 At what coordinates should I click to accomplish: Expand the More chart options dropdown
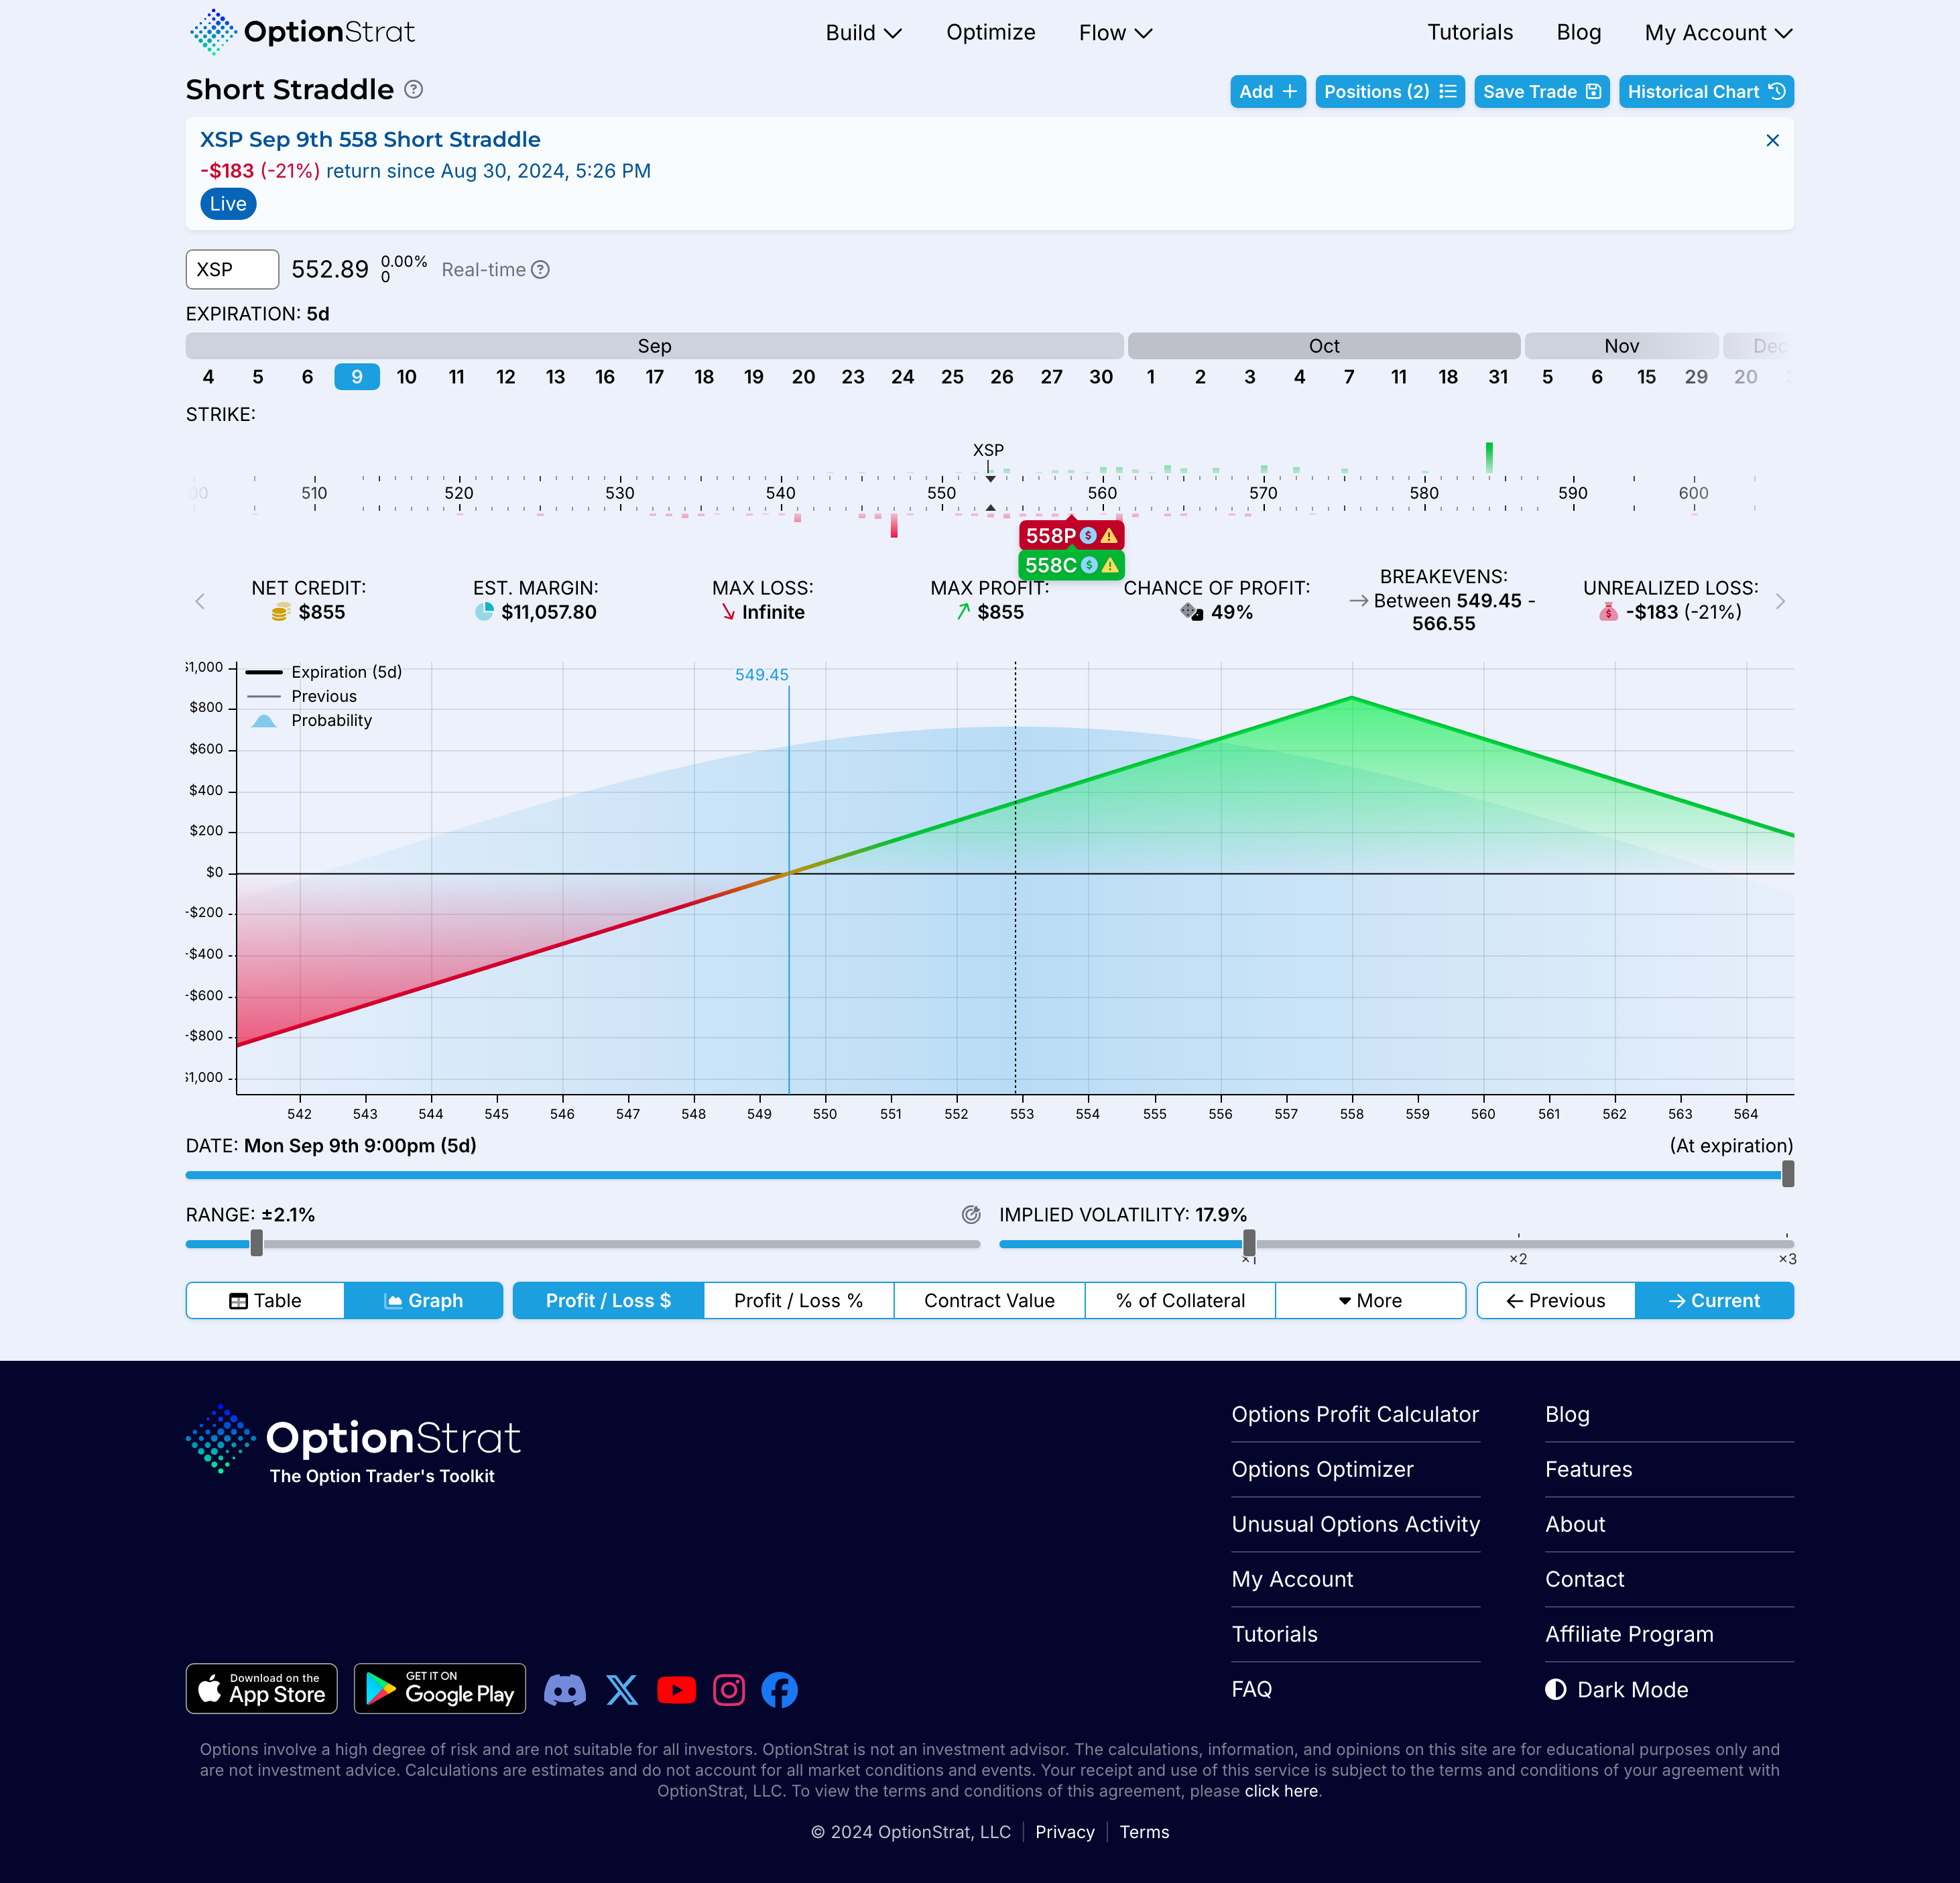(x=1369, y=1300)
